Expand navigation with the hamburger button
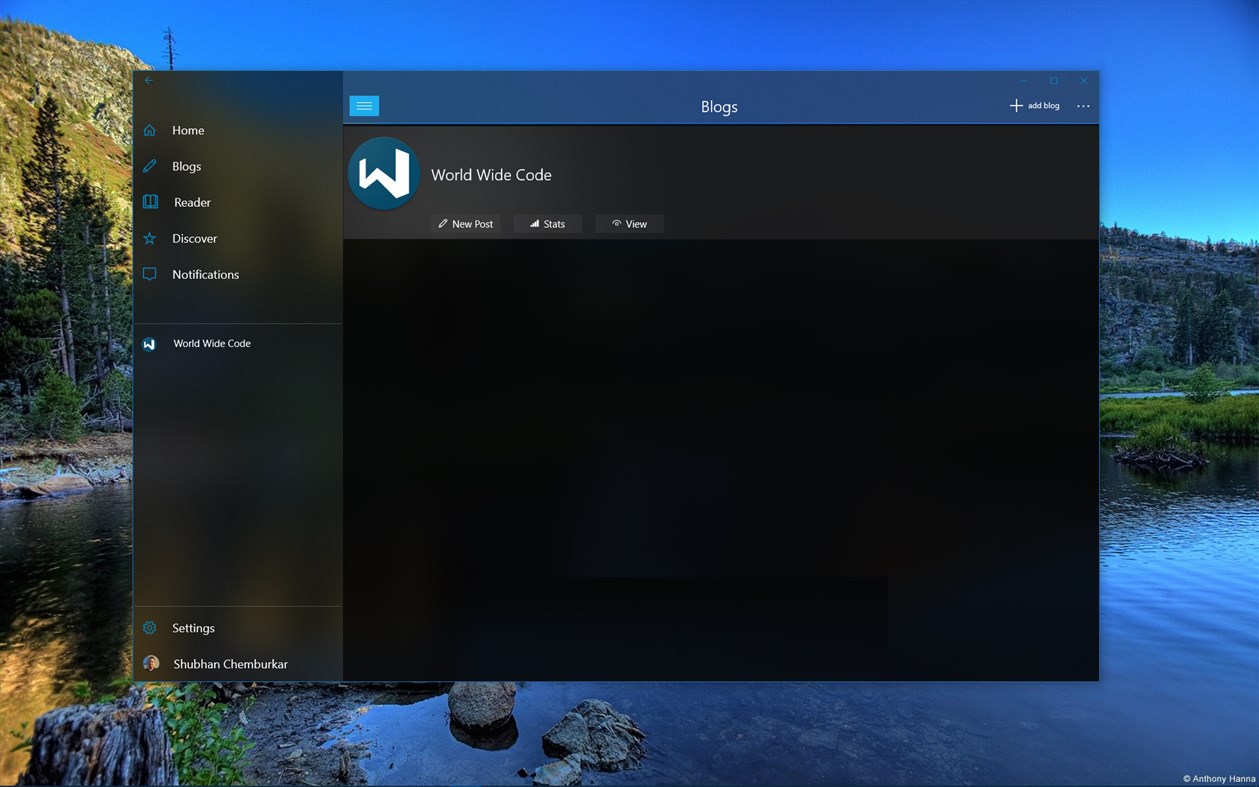Screen dimensions: 1259x787 click(364, 105)
